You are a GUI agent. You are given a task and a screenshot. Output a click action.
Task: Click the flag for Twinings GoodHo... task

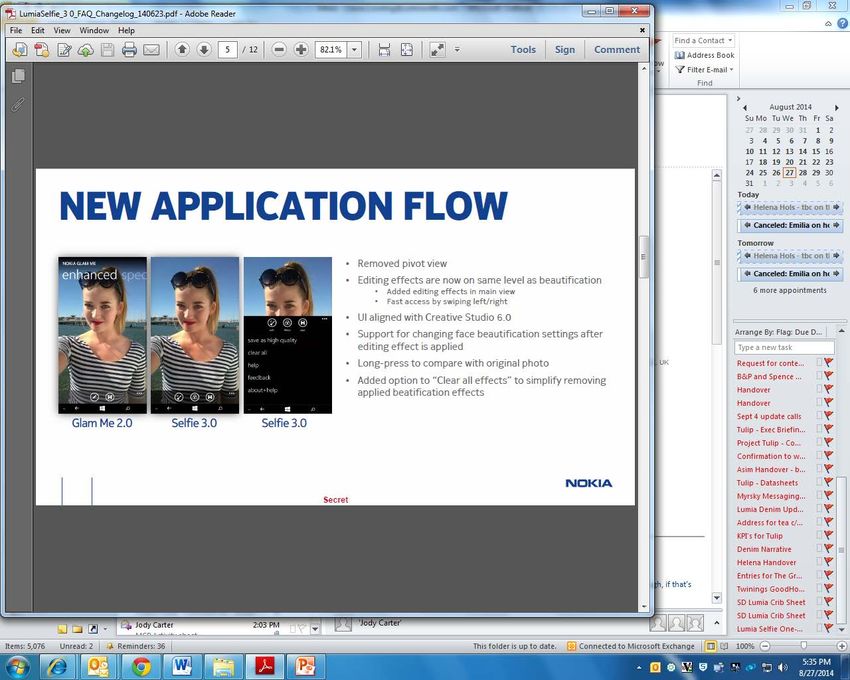[x=828, y=588]
